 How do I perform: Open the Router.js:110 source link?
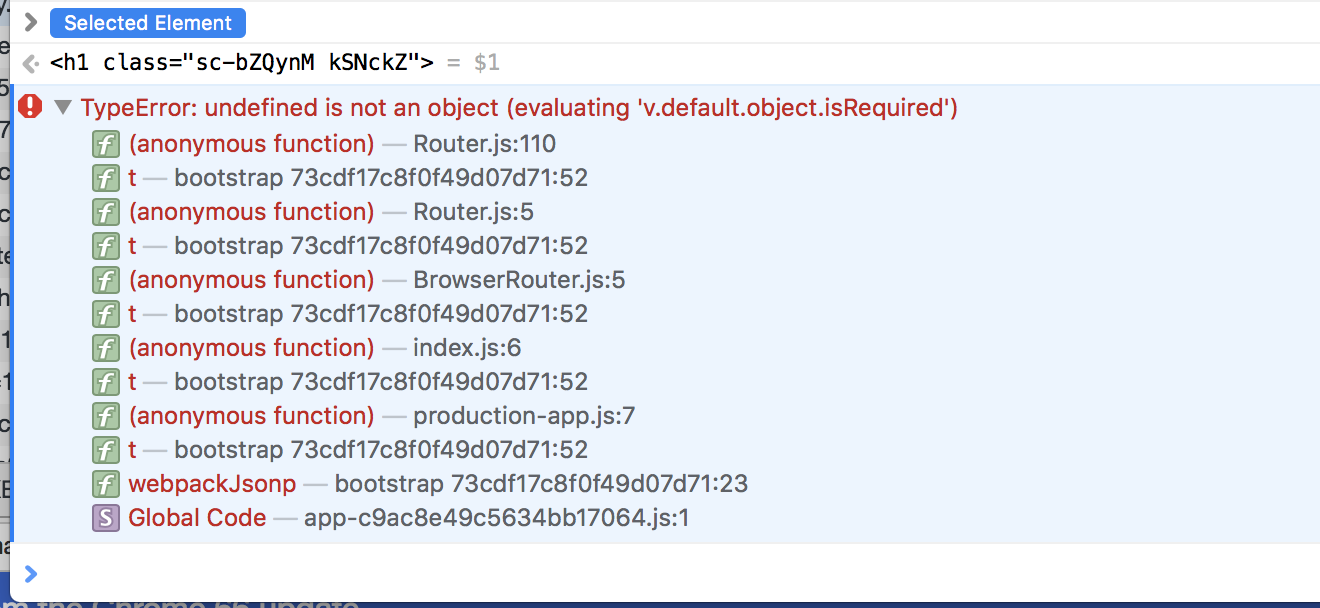(484, 144)
